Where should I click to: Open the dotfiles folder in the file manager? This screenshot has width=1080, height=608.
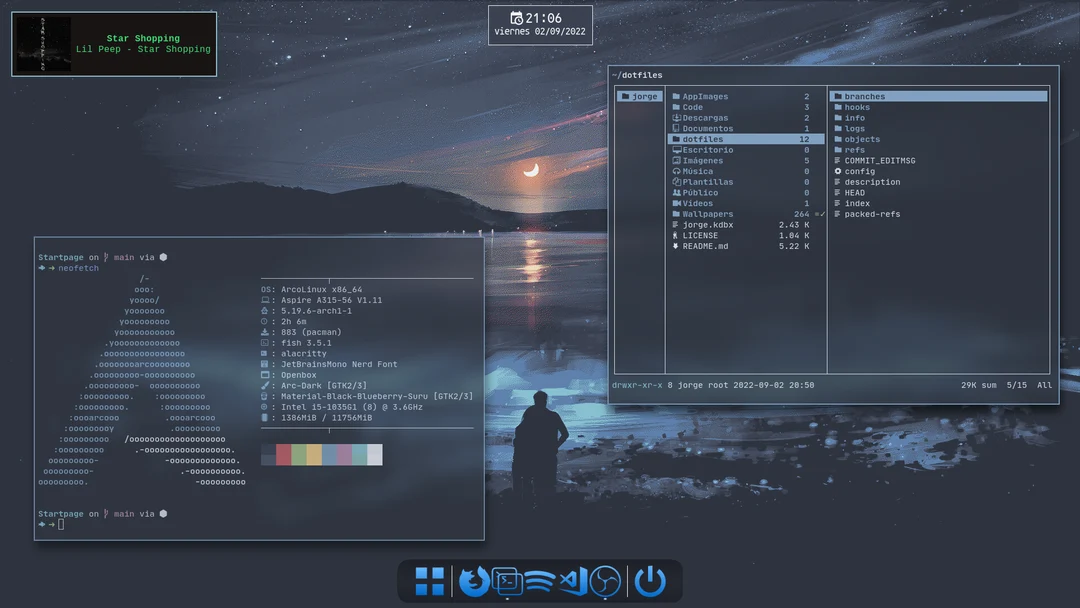(x=700, y=139)
